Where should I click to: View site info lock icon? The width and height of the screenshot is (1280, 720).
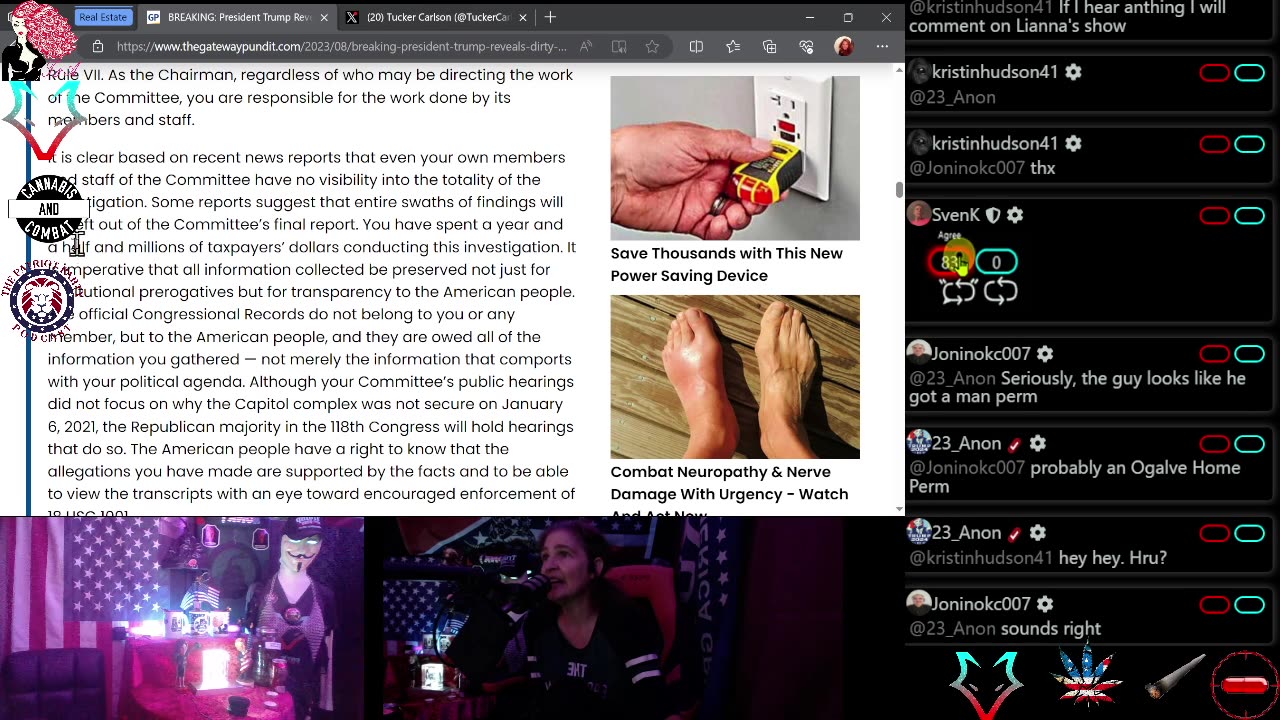coord(97,46)
